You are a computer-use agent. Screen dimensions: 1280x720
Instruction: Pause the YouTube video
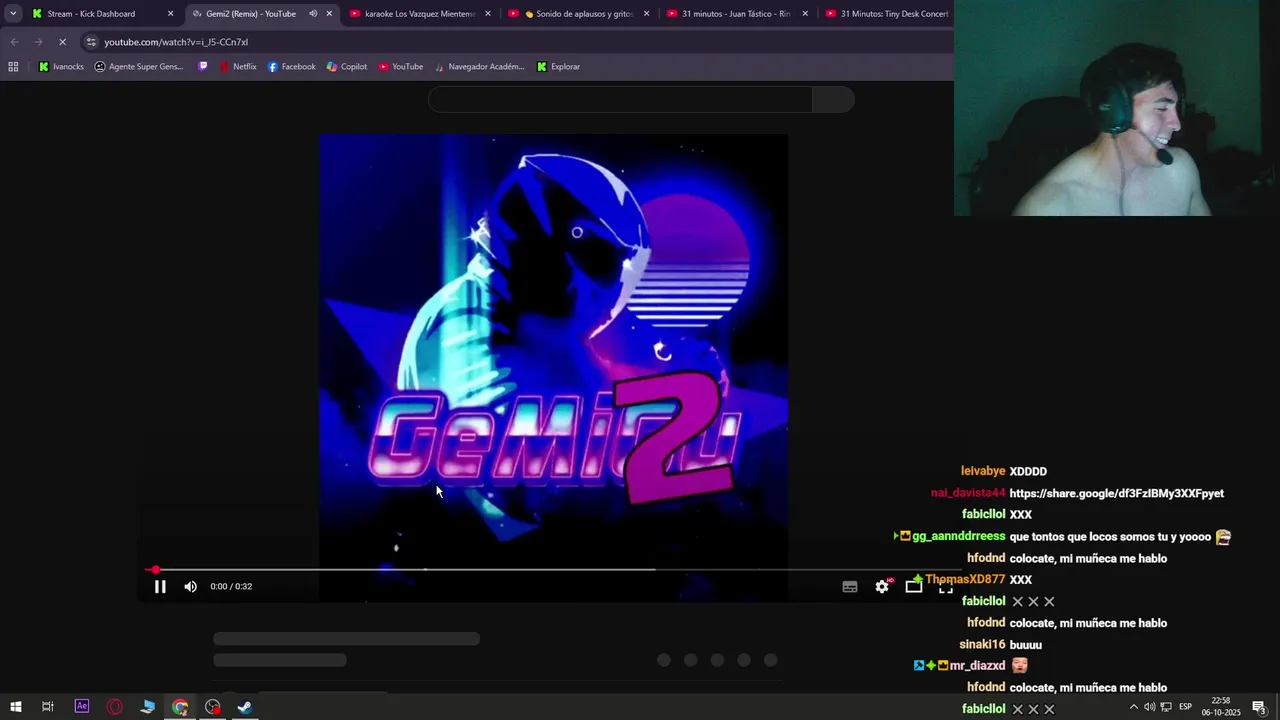(160, 587)
